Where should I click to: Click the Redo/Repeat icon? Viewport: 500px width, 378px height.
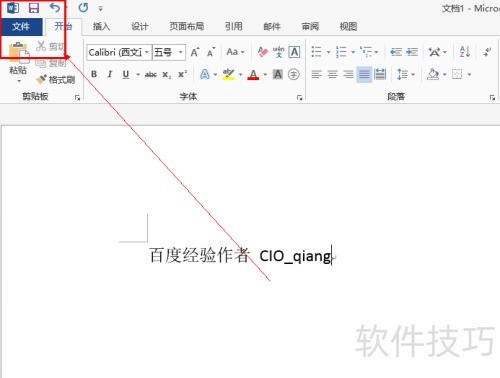click(83, 8)
